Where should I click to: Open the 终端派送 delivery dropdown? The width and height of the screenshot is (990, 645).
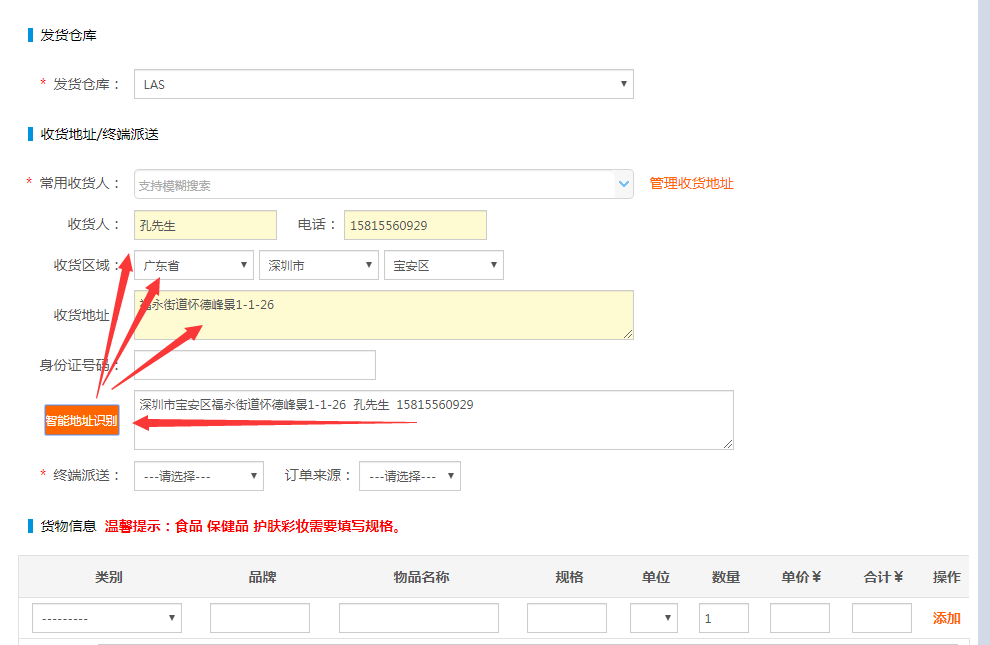(198, 476)
